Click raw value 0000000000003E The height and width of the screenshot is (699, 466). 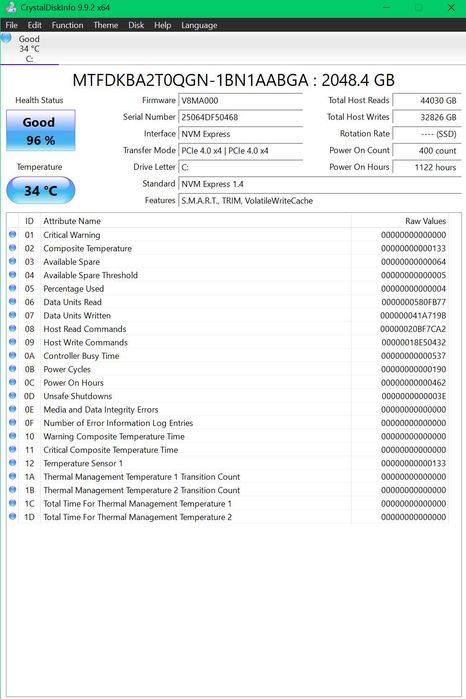(x=413, y=396)
